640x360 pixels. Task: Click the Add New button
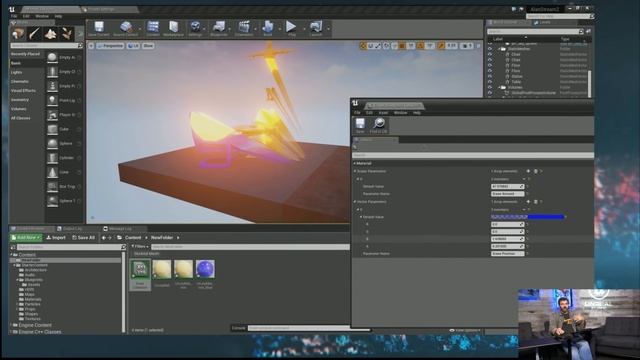[x=26, y=238]
